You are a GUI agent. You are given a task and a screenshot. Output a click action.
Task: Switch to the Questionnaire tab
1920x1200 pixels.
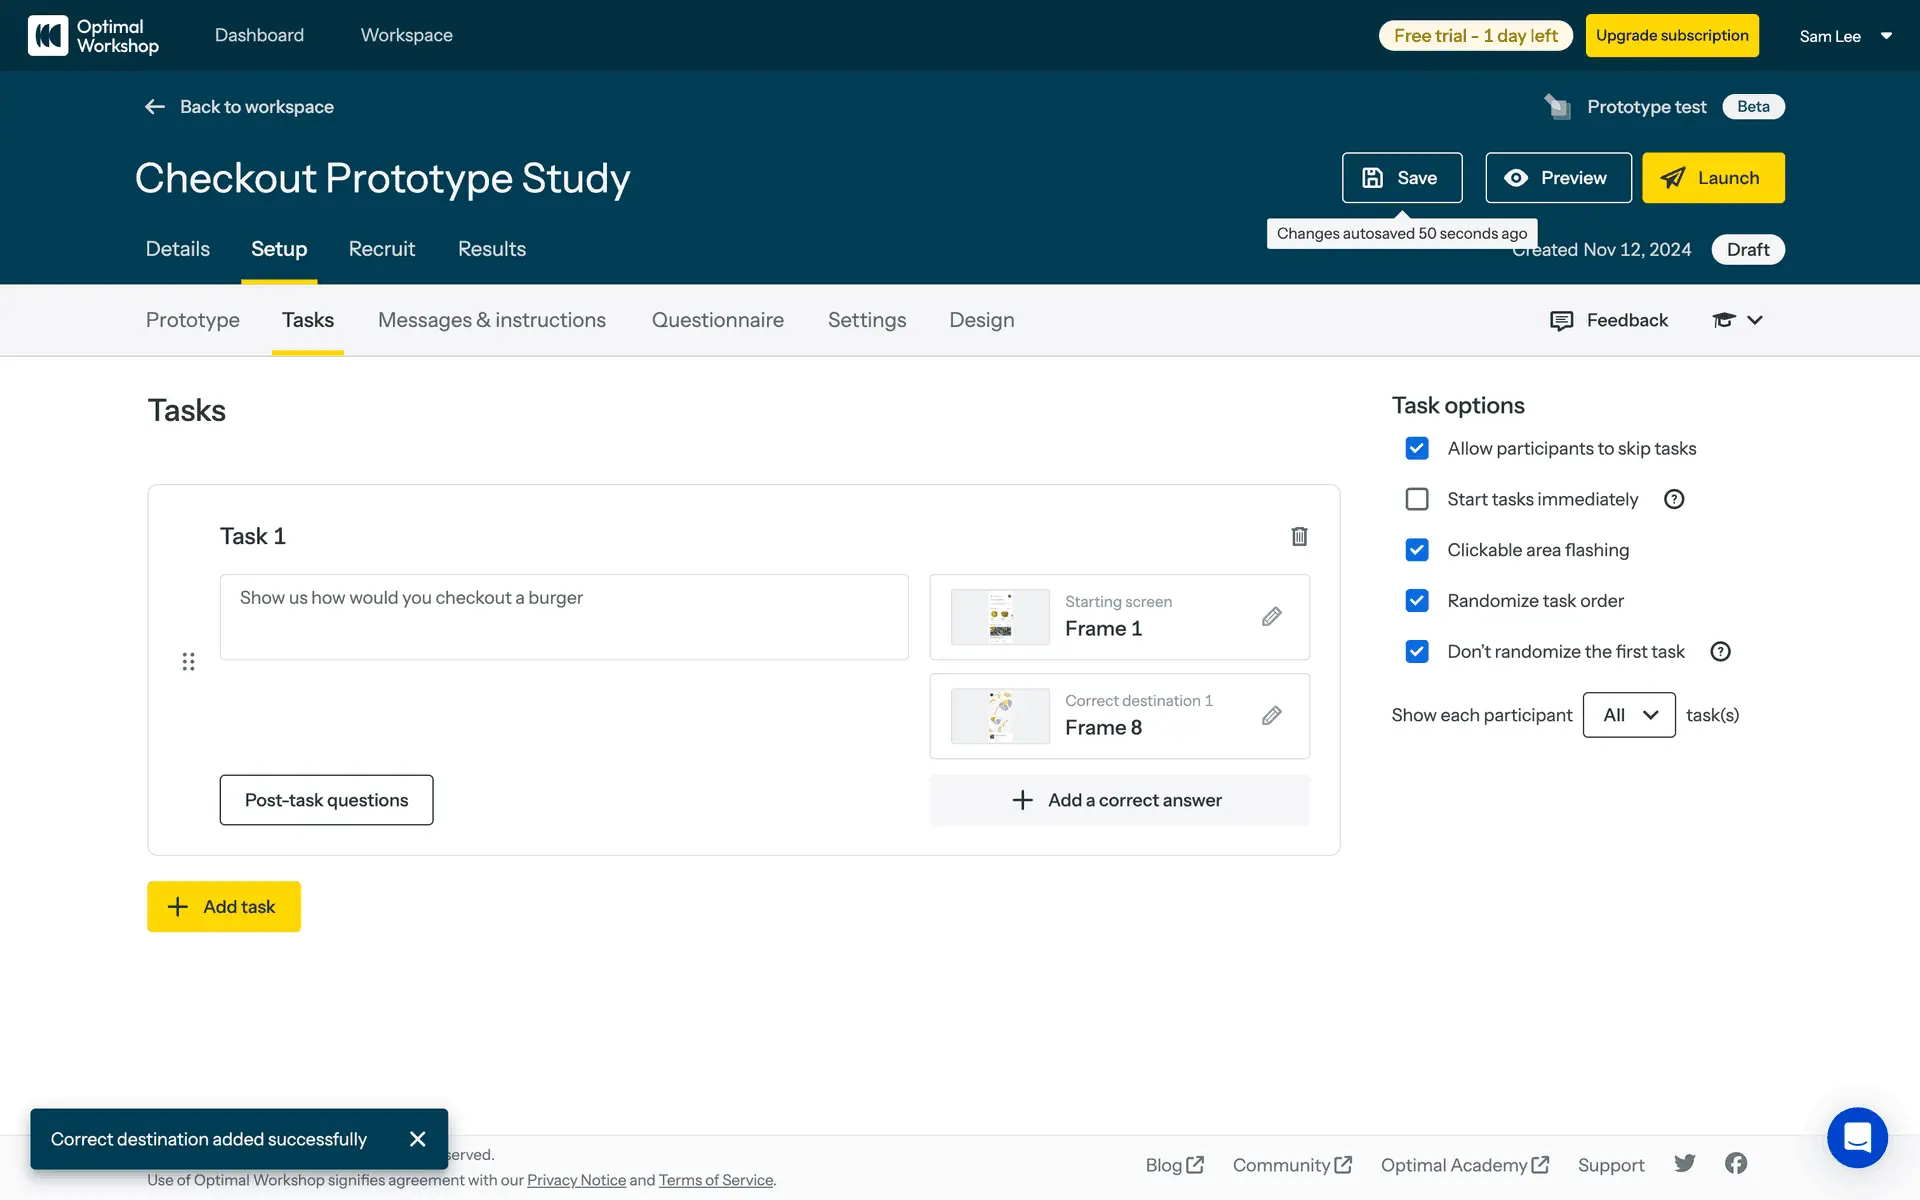point(717,320)
